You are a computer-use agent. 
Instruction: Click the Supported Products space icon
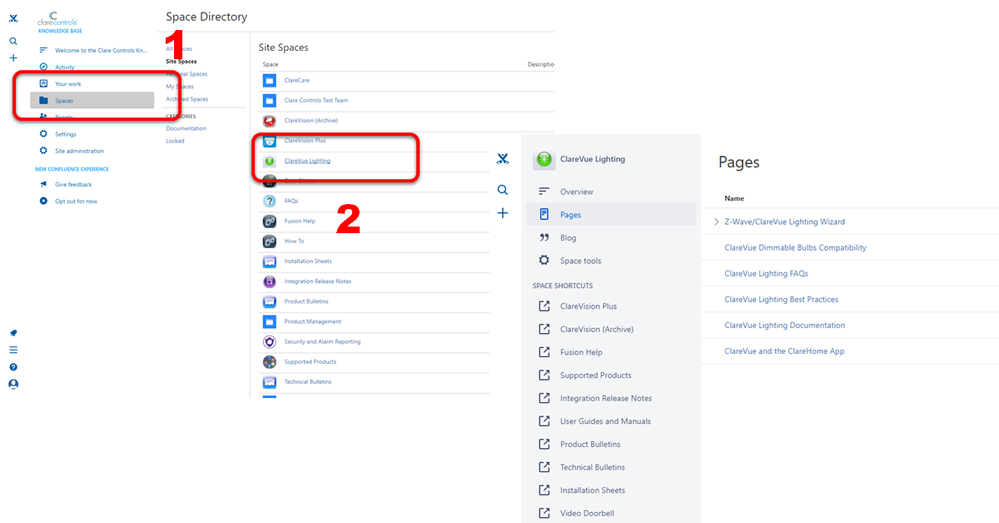(270, 362)
